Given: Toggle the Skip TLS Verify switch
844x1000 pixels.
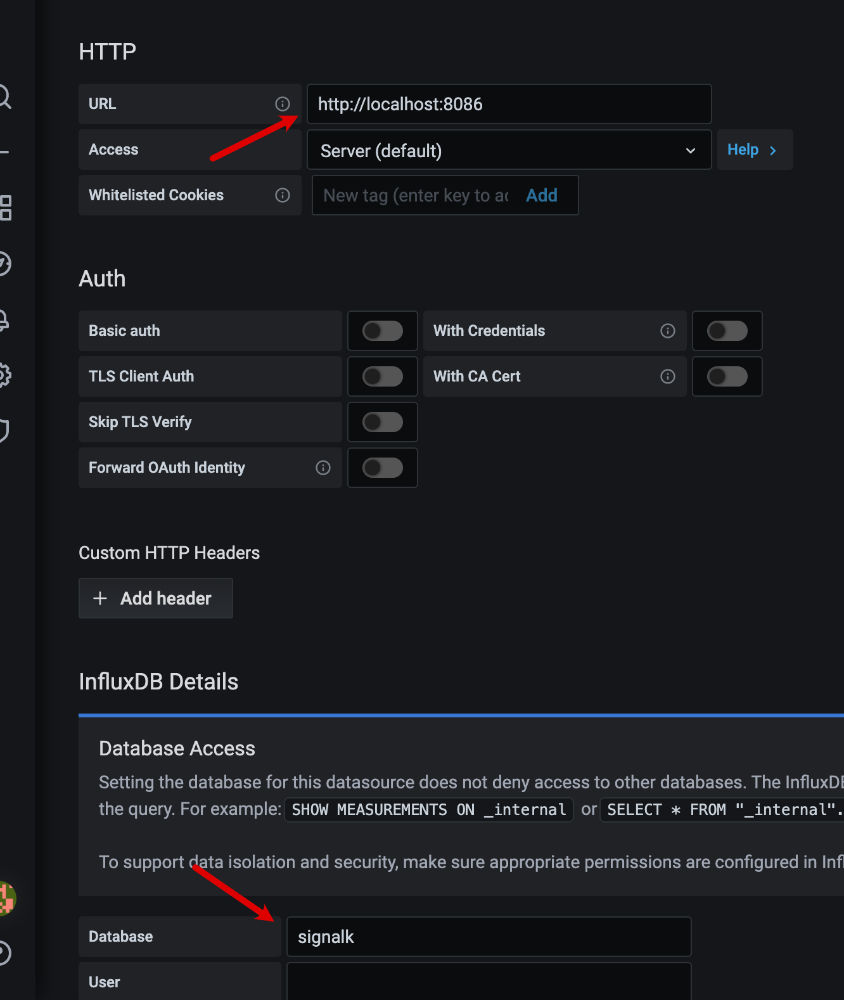Looking at the screenshot, I should pyautogui.click(x=382, y=422).
